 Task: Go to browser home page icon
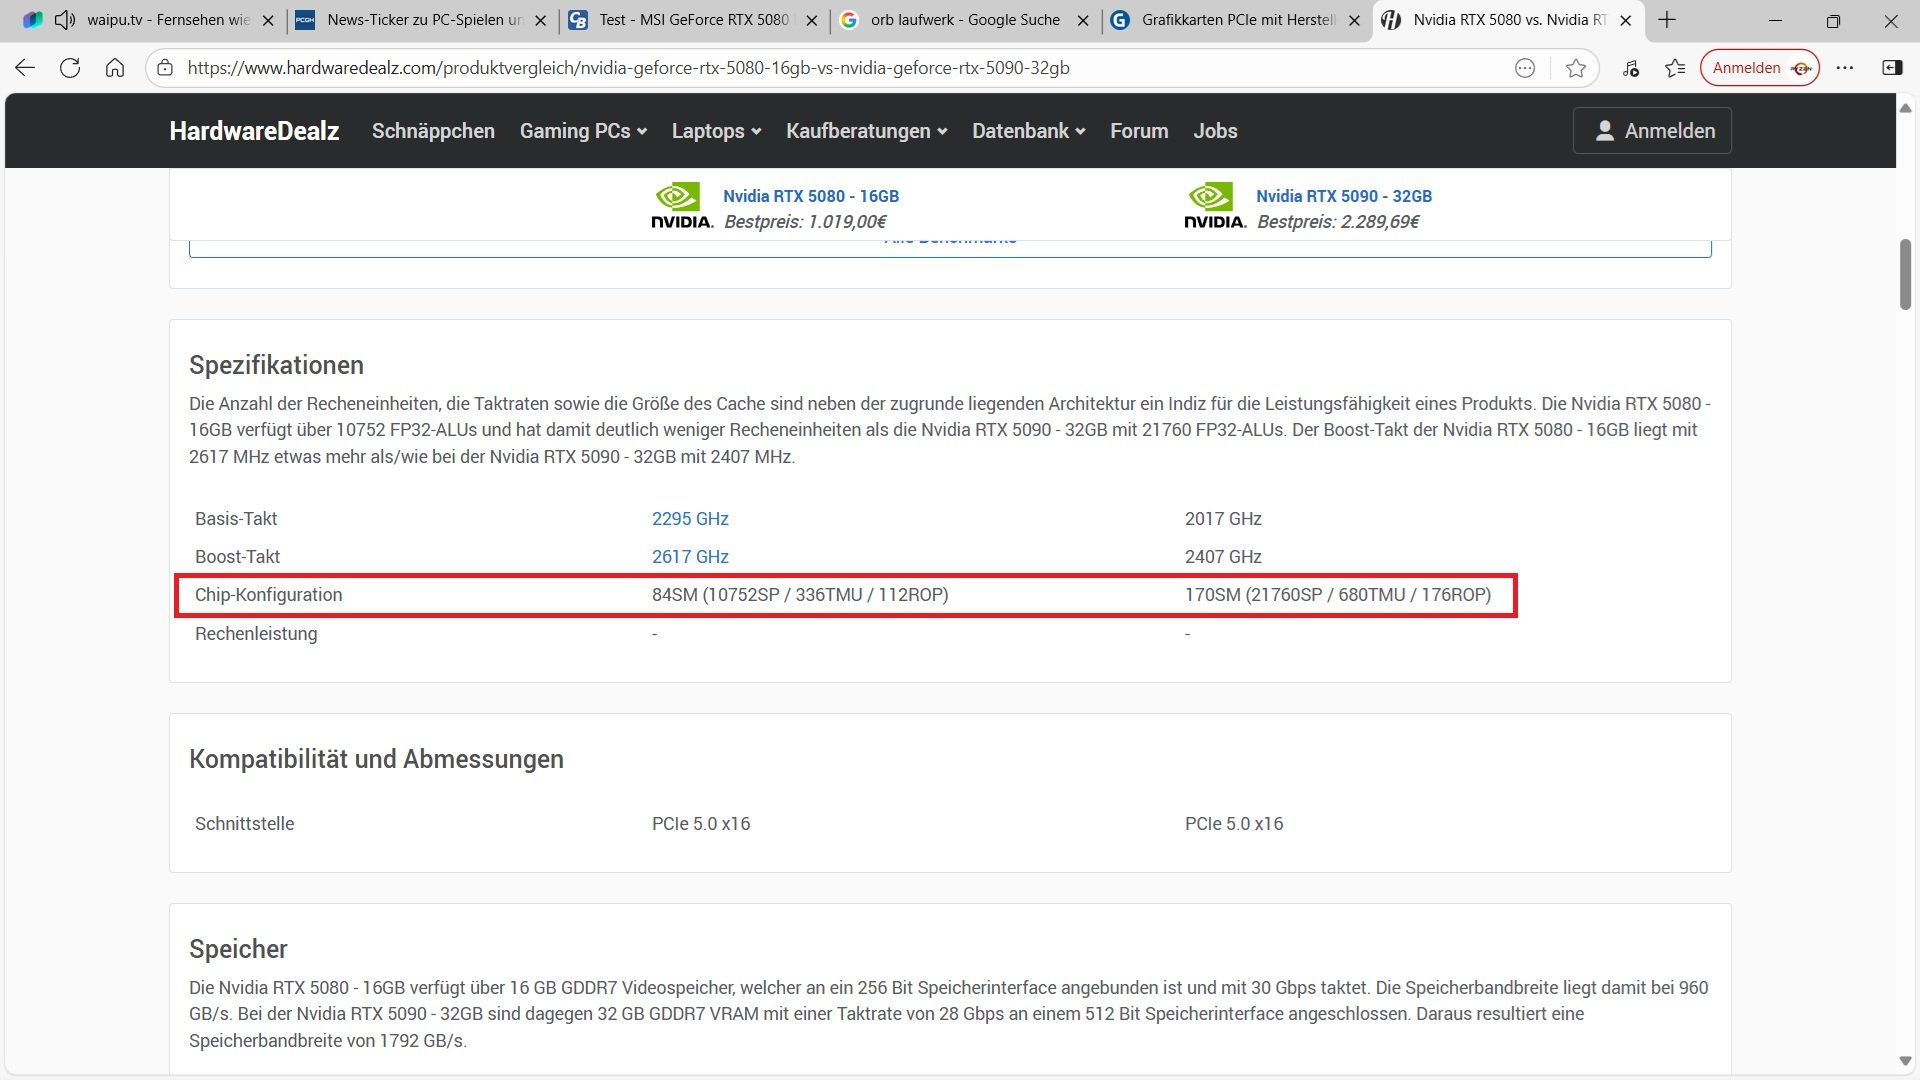[x=115, y=68]
